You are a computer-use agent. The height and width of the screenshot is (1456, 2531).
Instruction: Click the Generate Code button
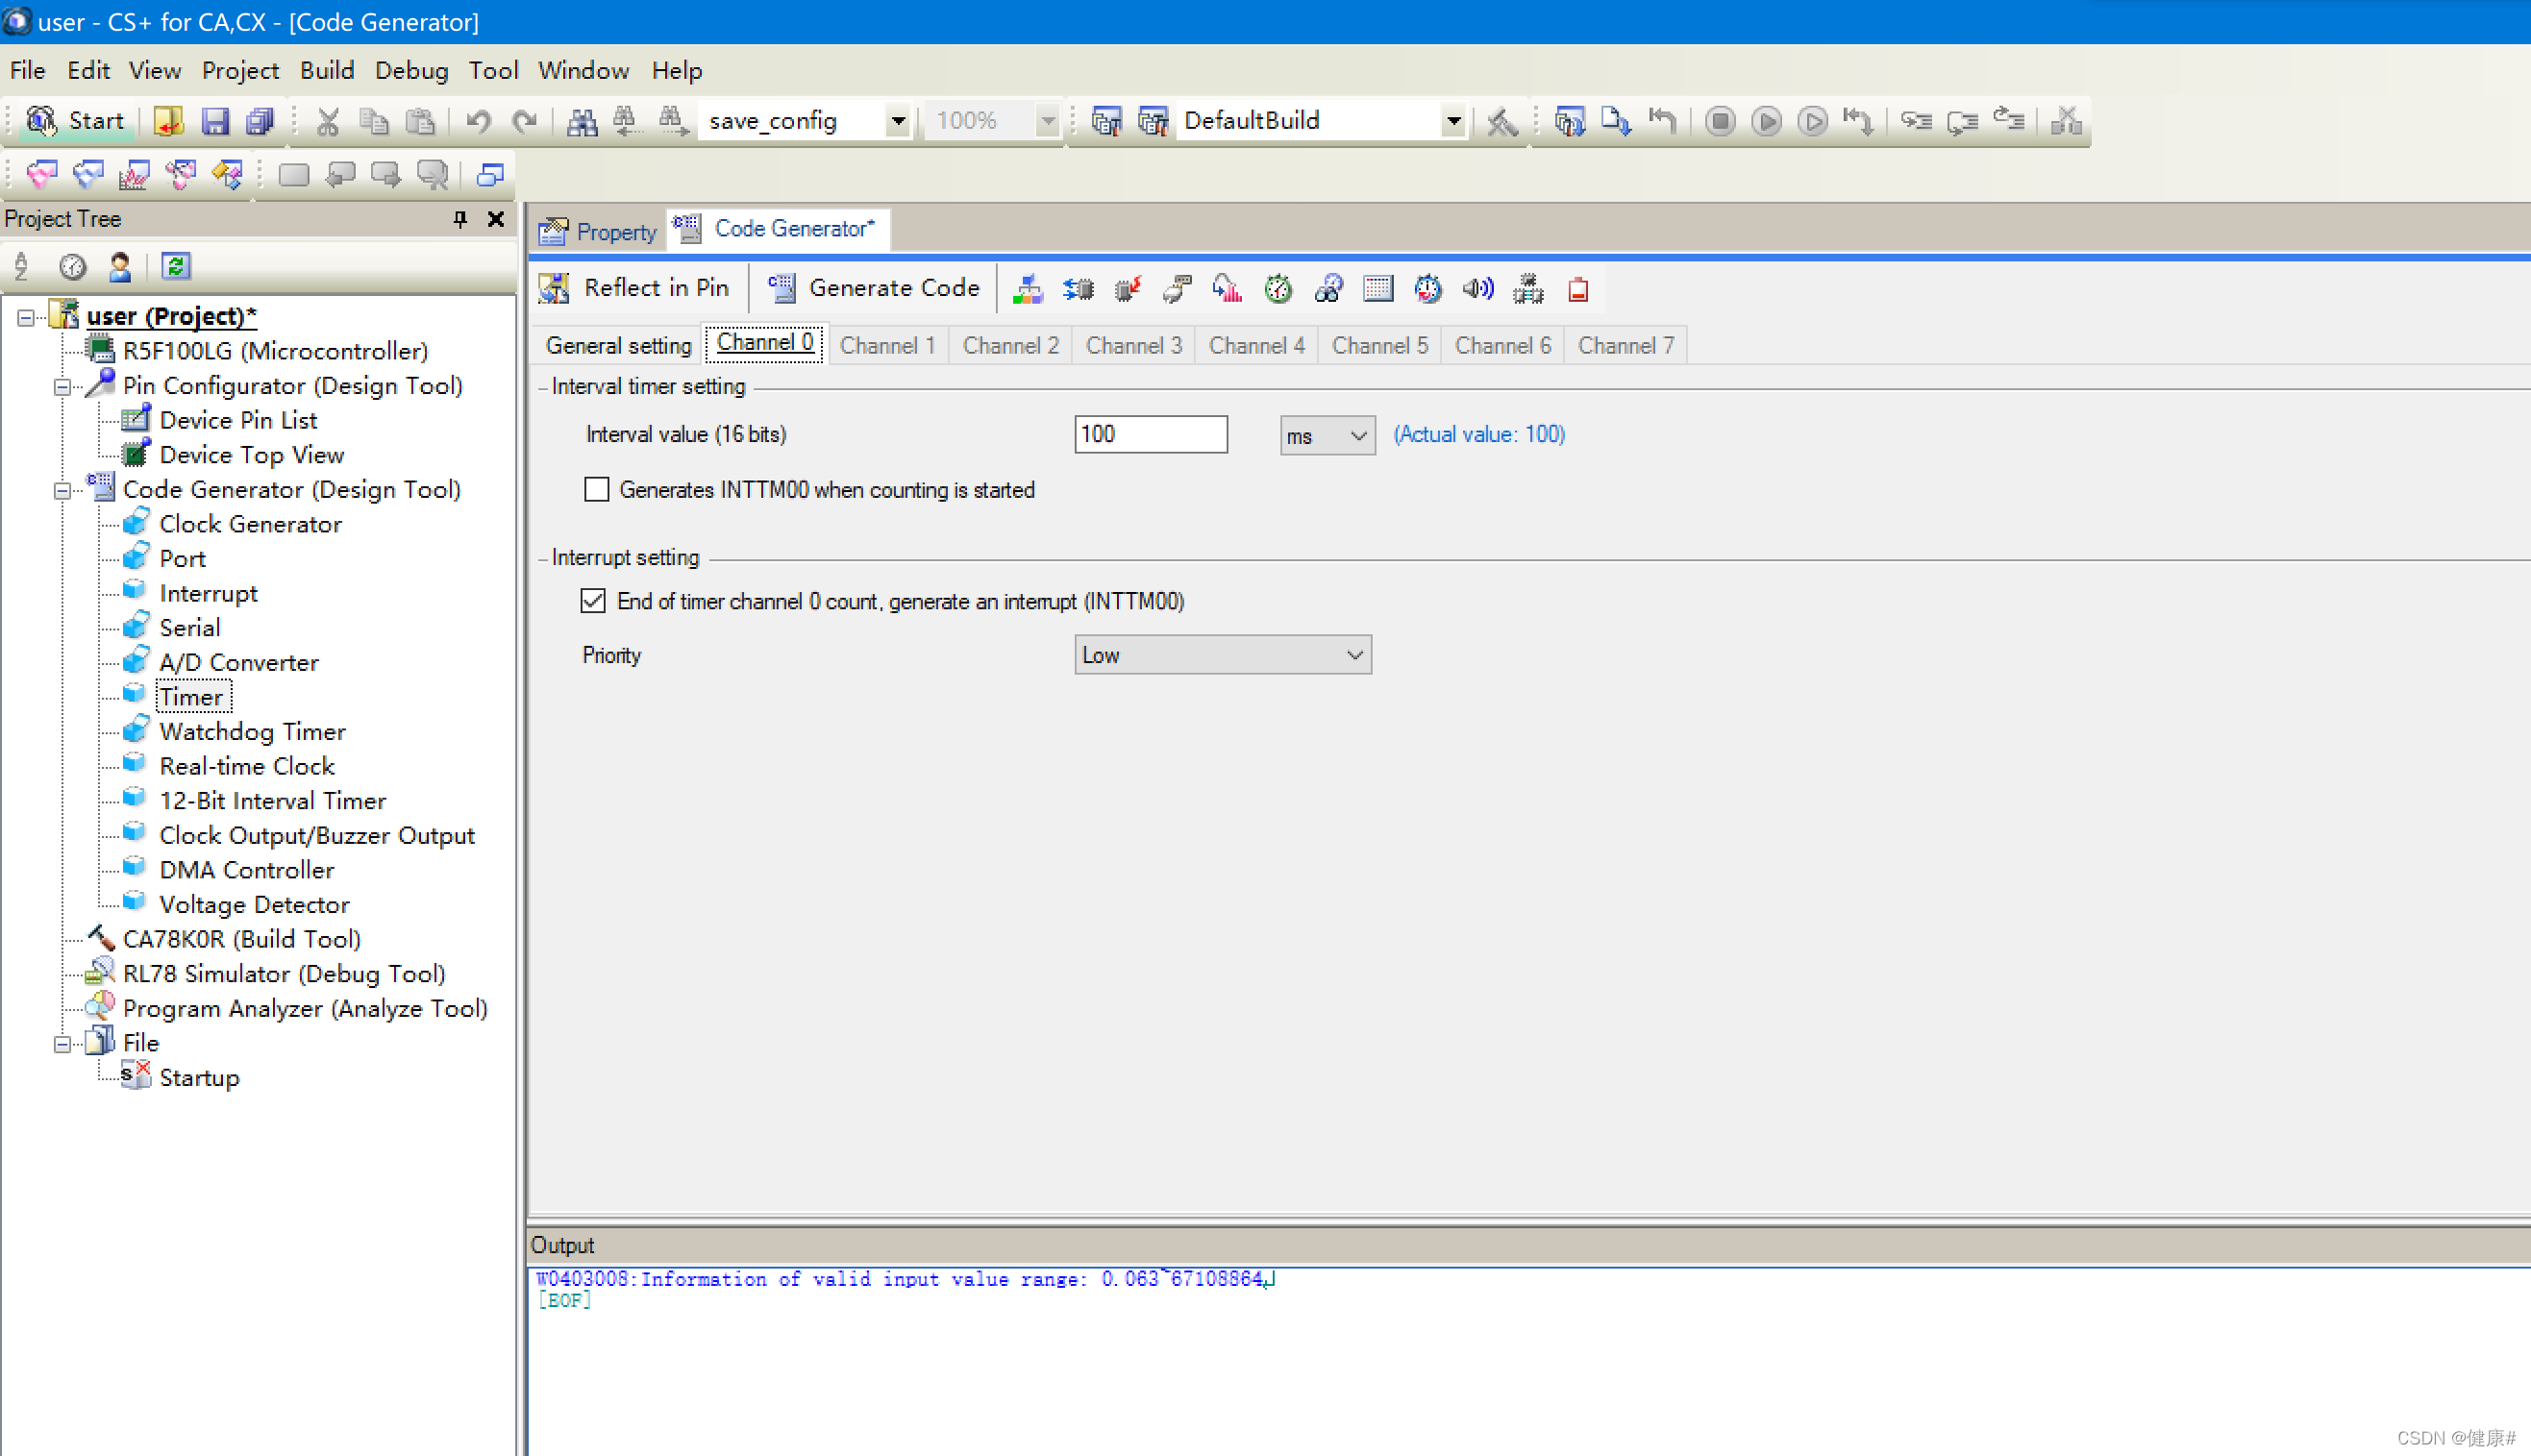point(875,288)
